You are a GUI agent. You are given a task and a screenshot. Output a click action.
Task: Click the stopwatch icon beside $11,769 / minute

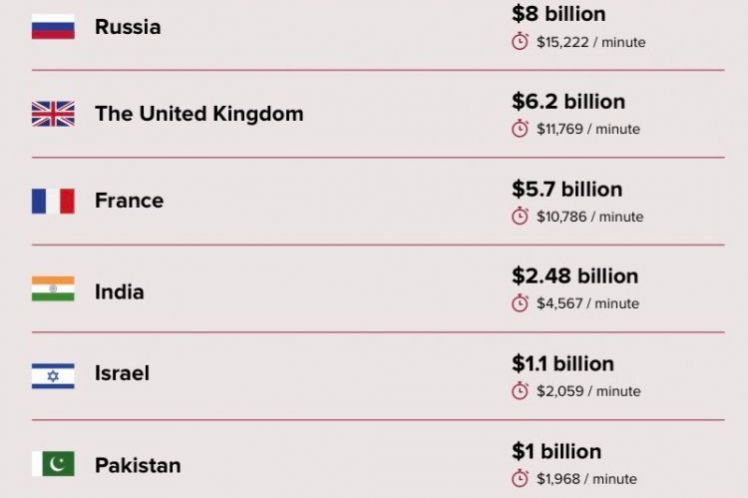click(520, 129)
